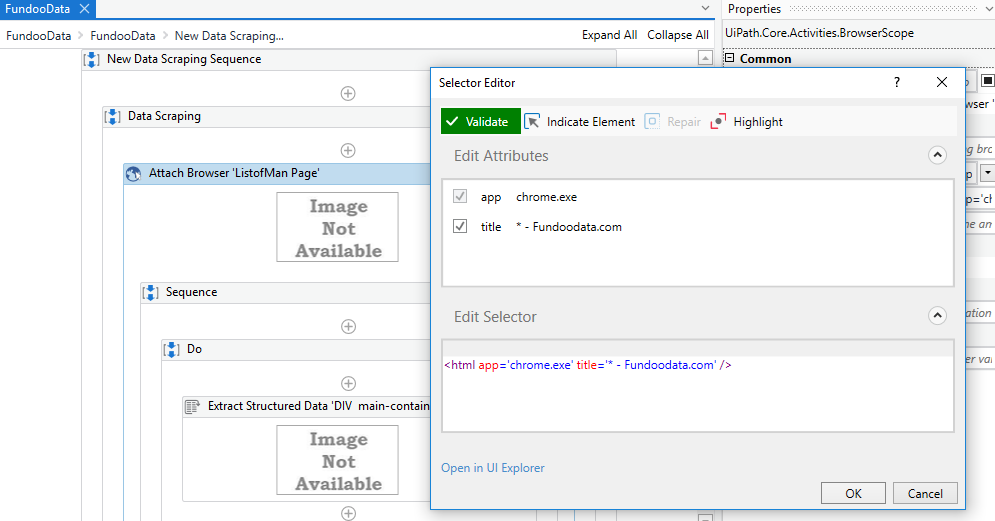Add activity via plus below Data Scraping header
Viewport: 995px width, 521px height.
click(x=348, y=150)
